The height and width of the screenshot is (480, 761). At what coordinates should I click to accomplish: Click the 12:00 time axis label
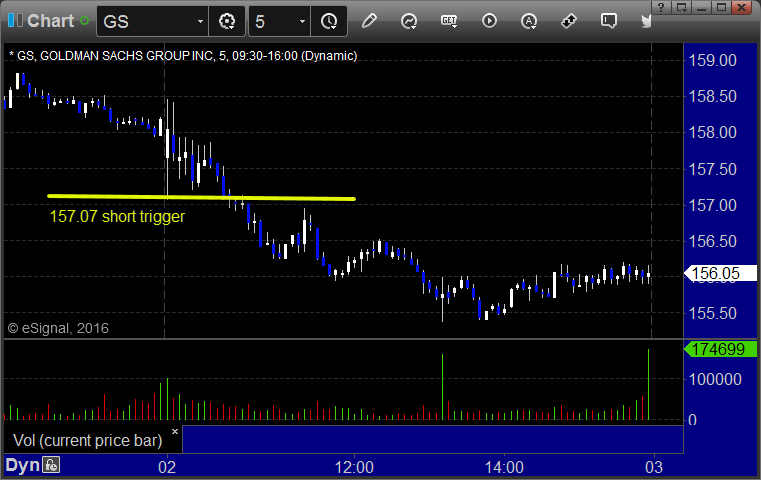point(354,467)
